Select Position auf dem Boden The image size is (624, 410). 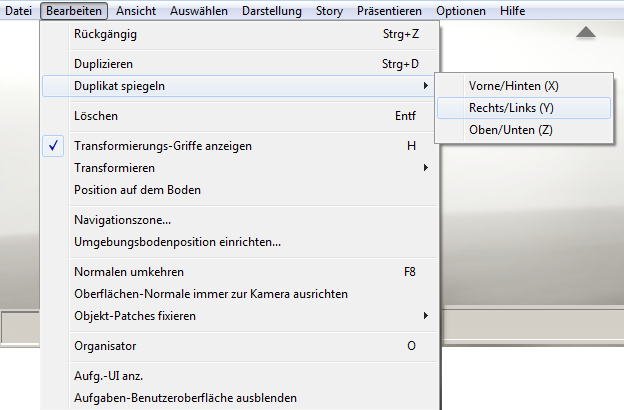(239, 190)
